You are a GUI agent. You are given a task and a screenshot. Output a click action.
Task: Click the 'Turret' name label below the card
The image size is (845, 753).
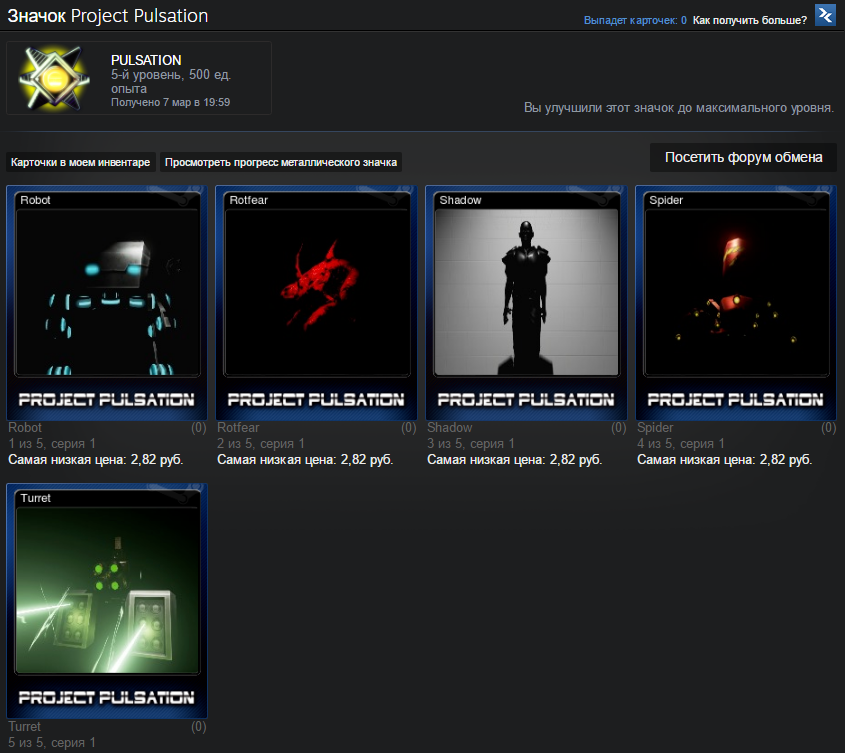24,726
